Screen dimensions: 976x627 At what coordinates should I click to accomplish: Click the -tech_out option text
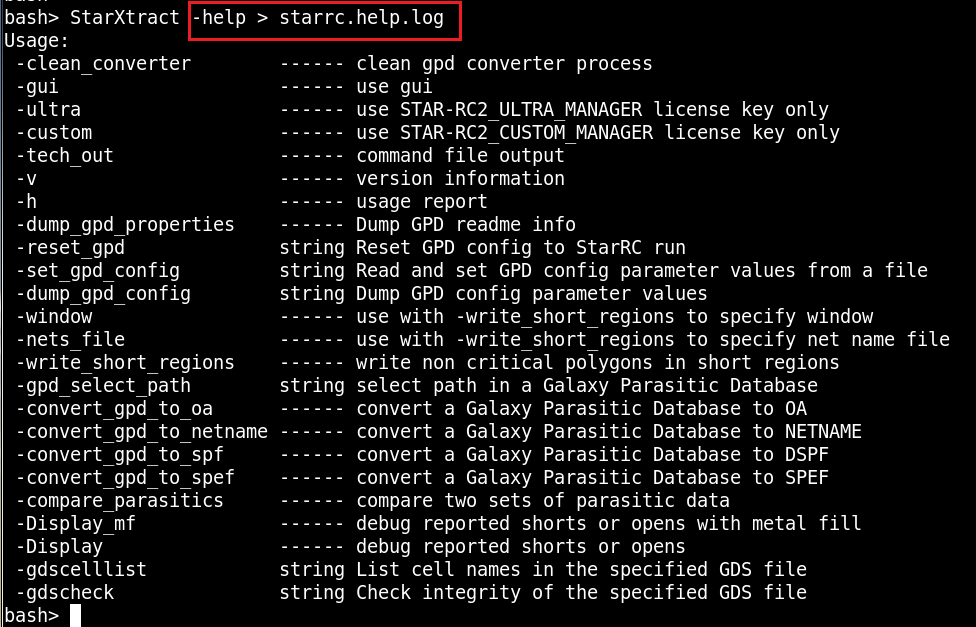coord(65,156)
